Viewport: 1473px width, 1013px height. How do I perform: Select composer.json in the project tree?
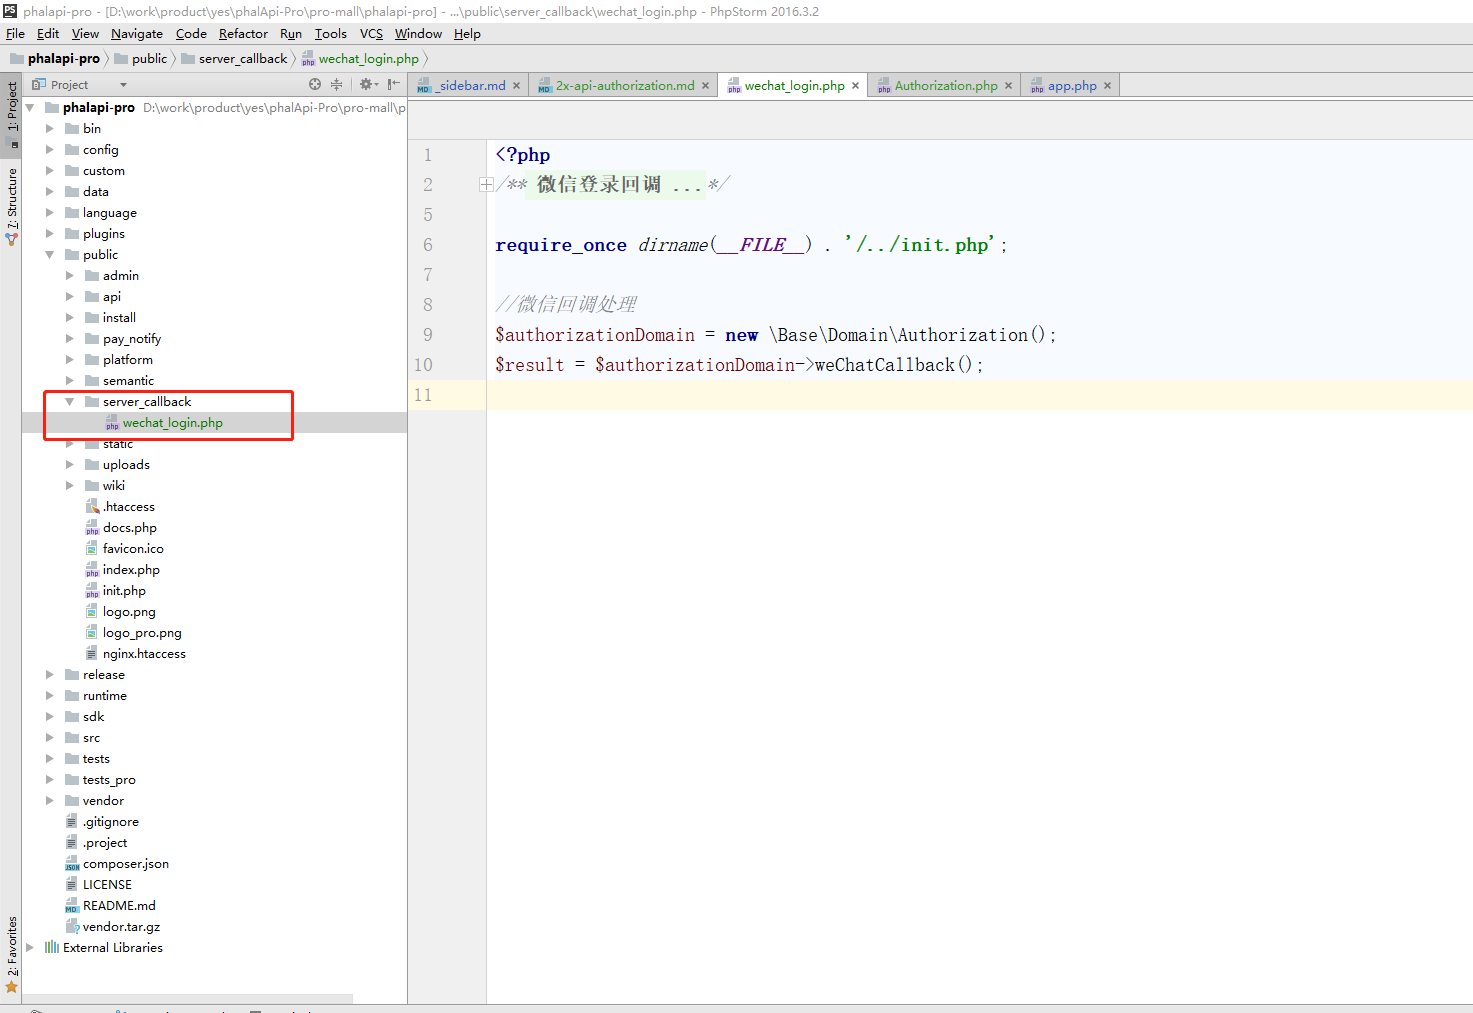coord(125,864)
